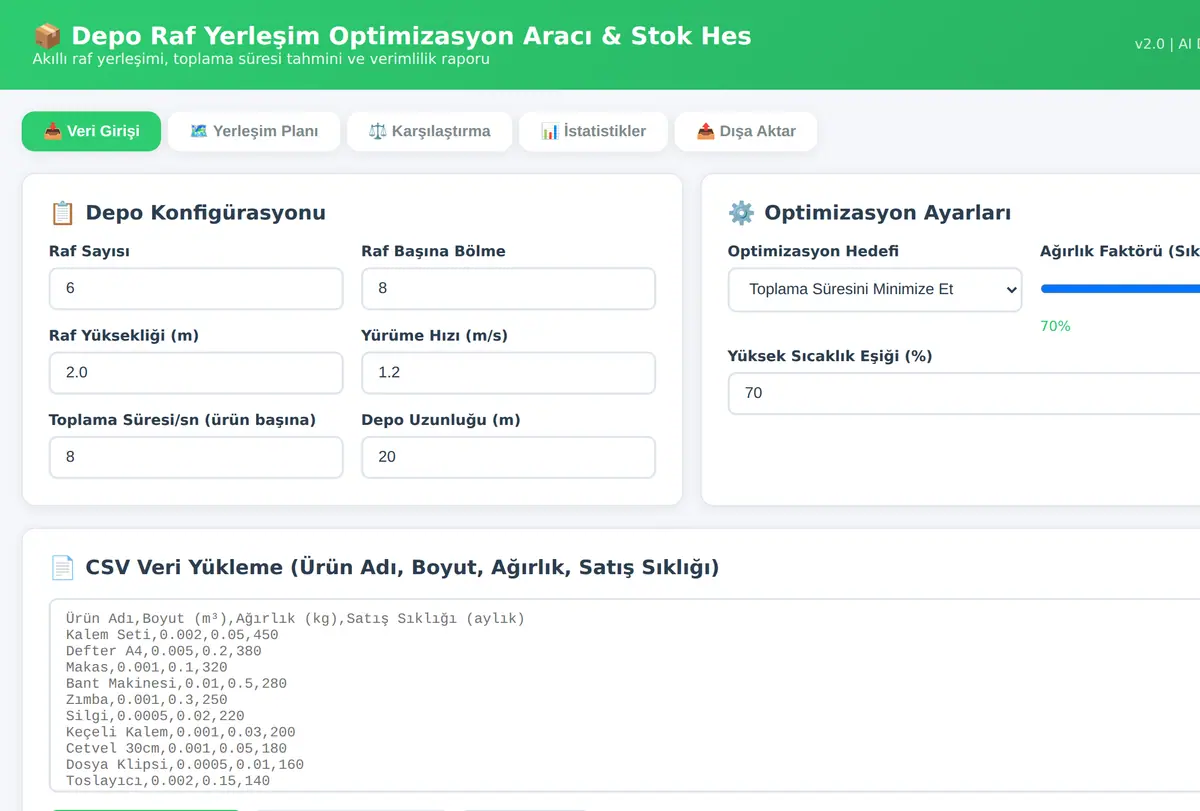
Task: Click the Raf Sayısı label
Action: pyautogui.click(x=89, y=251)
